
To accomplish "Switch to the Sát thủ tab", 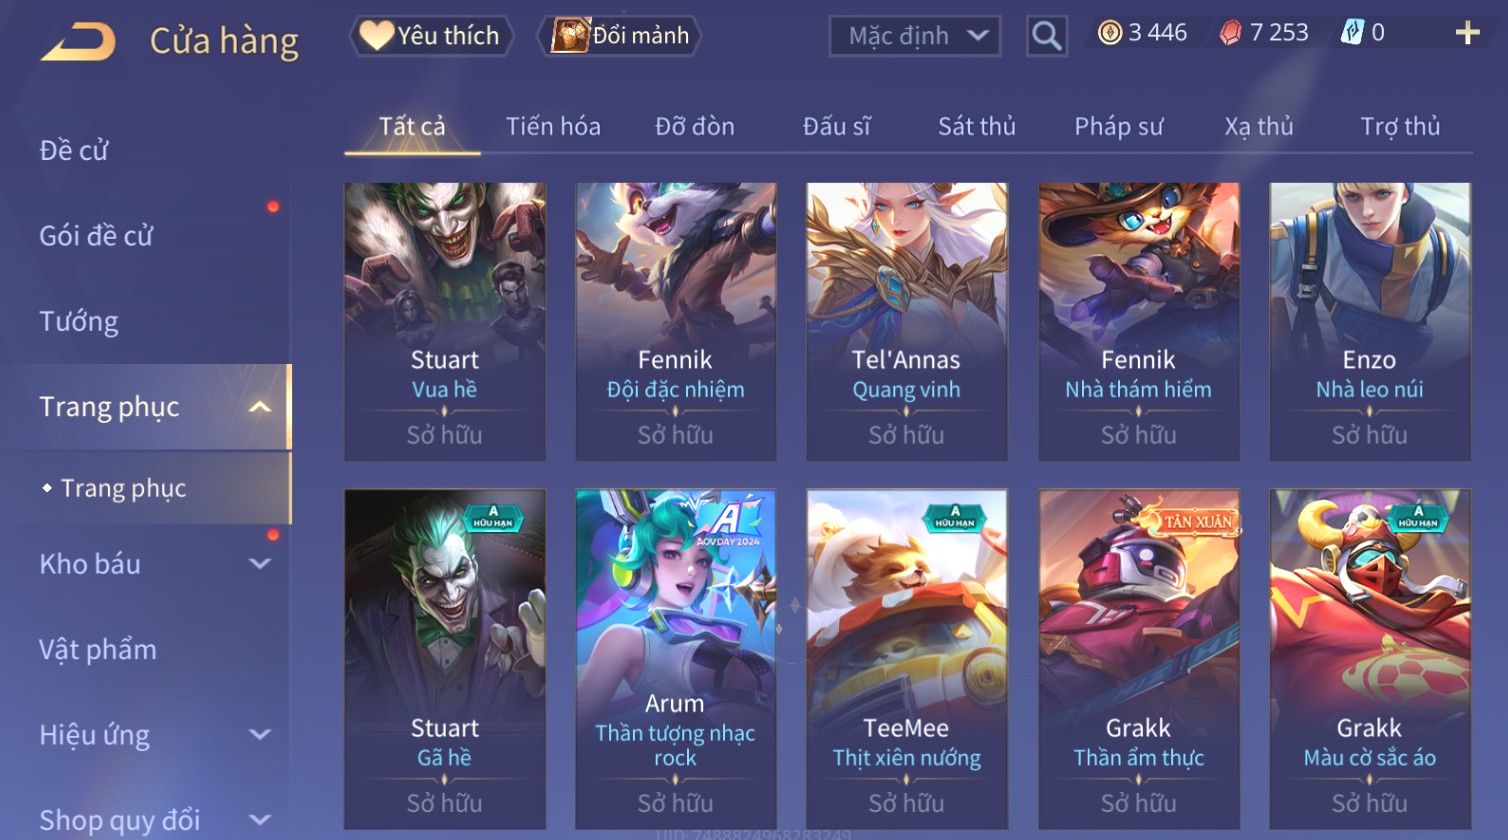I will (976, 126).
